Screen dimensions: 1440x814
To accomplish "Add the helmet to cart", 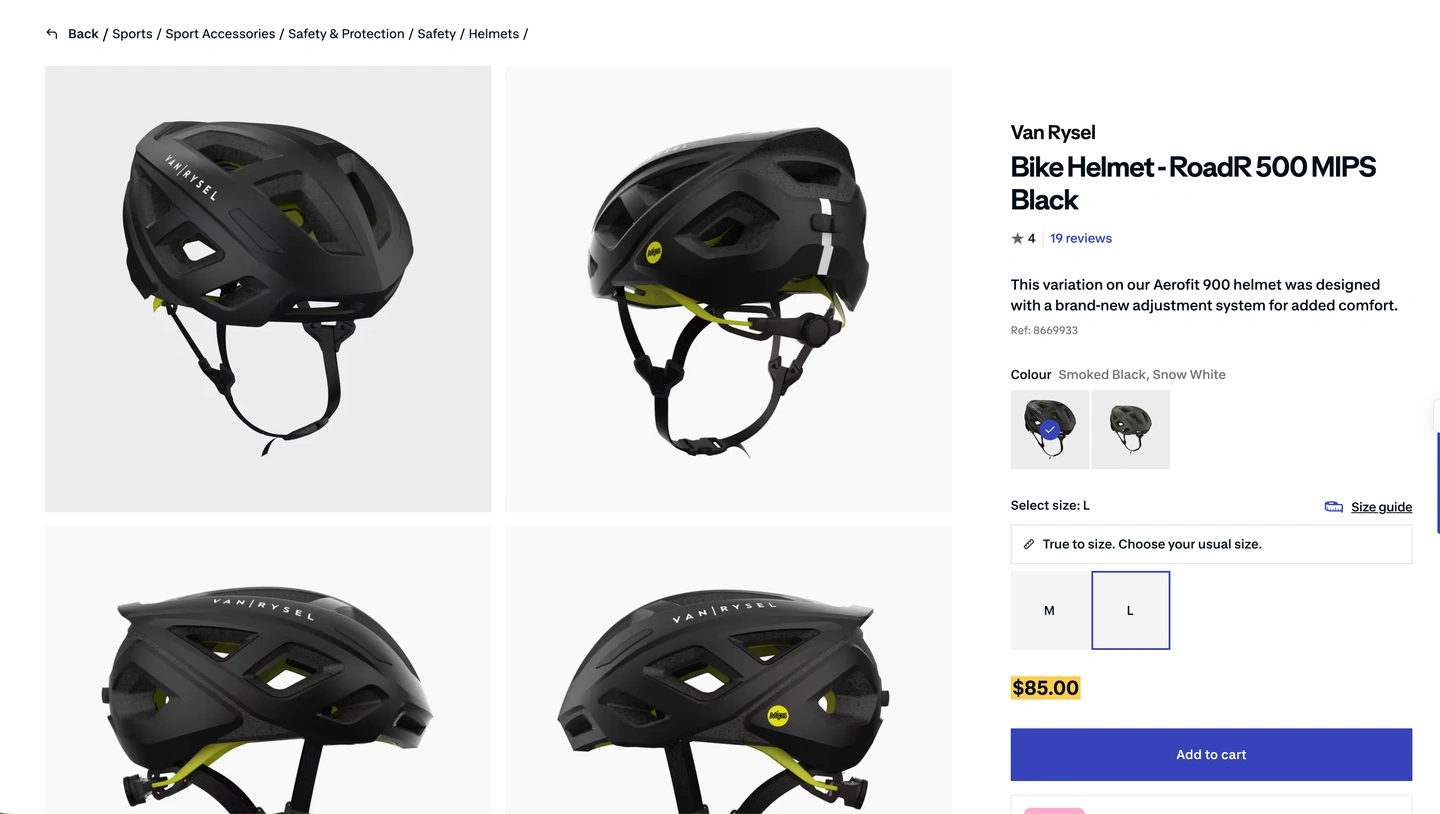I will click(x=1211, y=754).
